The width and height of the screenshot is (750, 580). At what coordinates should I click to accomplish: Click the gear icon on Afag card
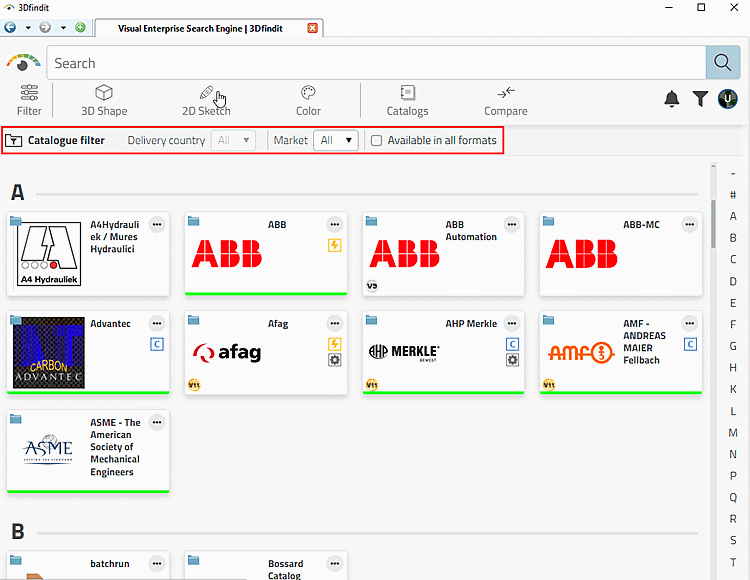pos(334,360)
